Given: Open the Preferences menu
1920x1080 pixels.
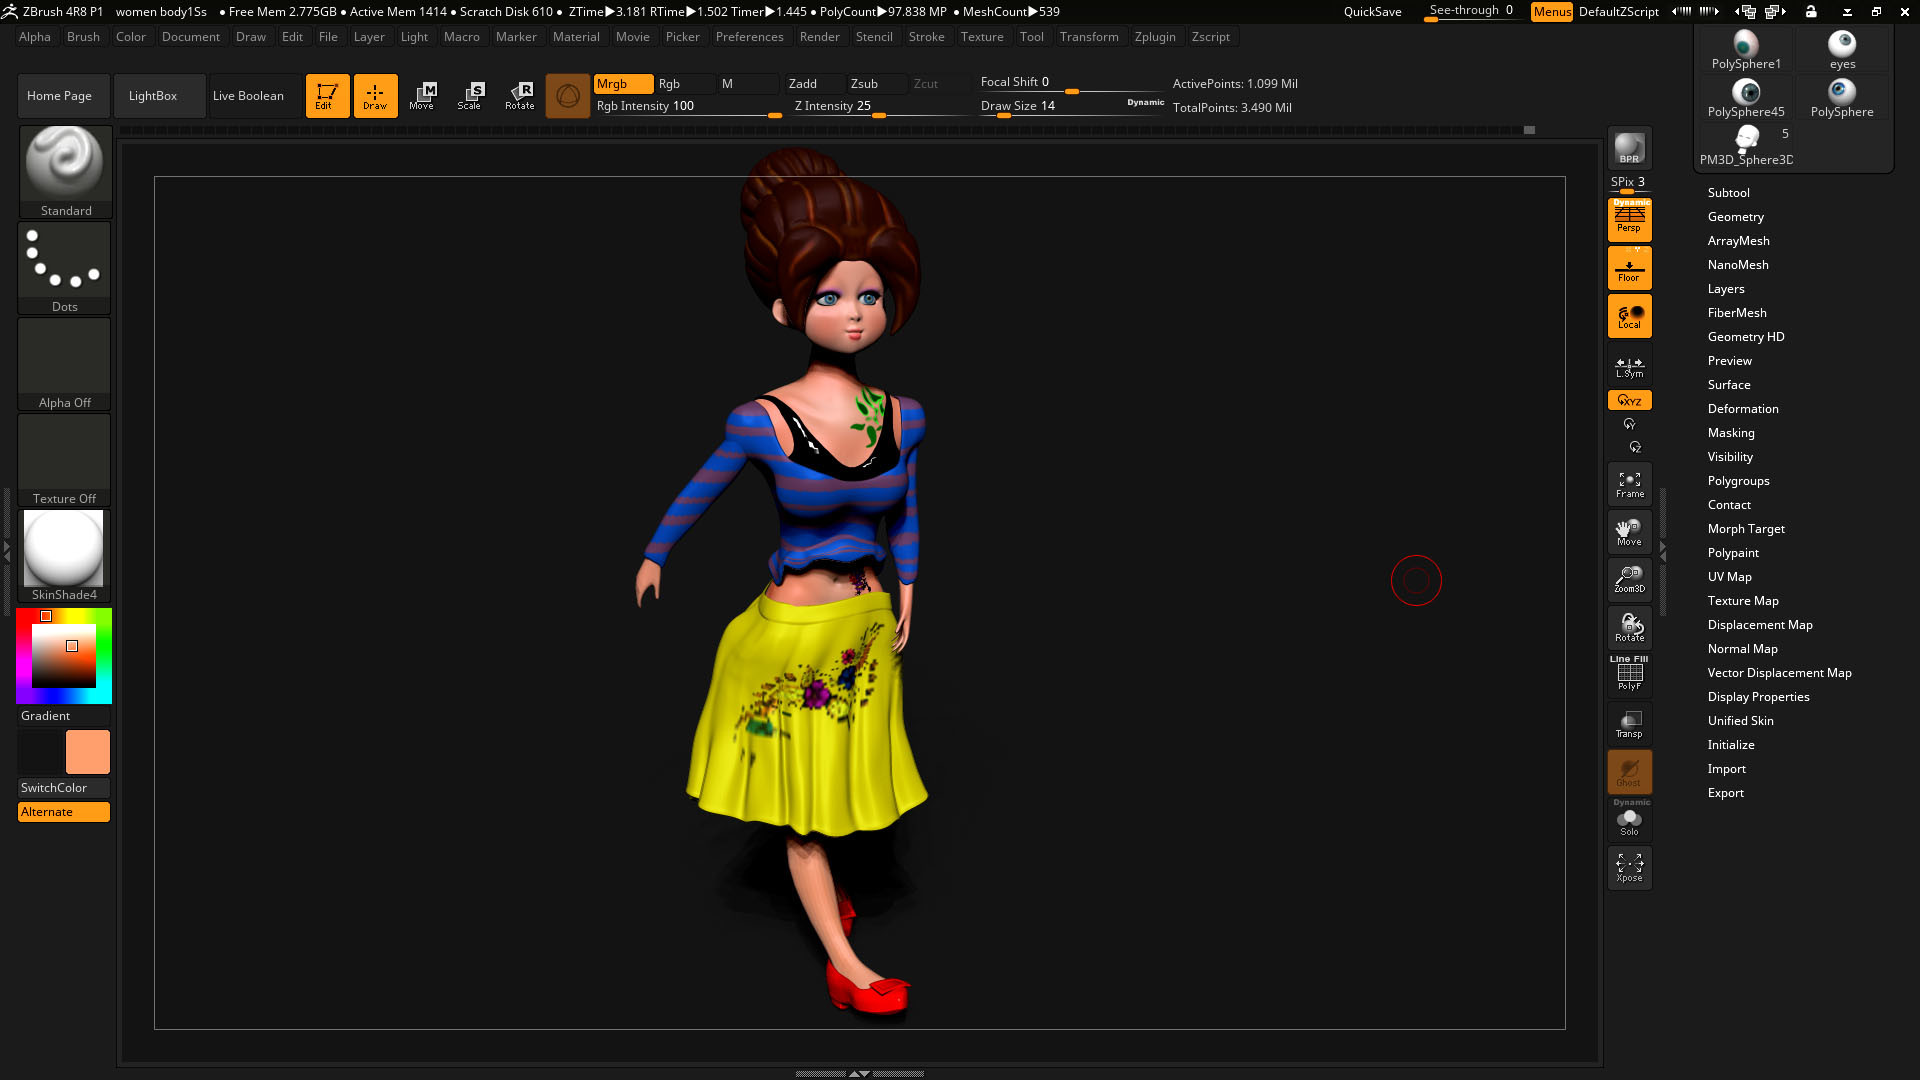Looking at the screenshot, I should click(750, 36).
